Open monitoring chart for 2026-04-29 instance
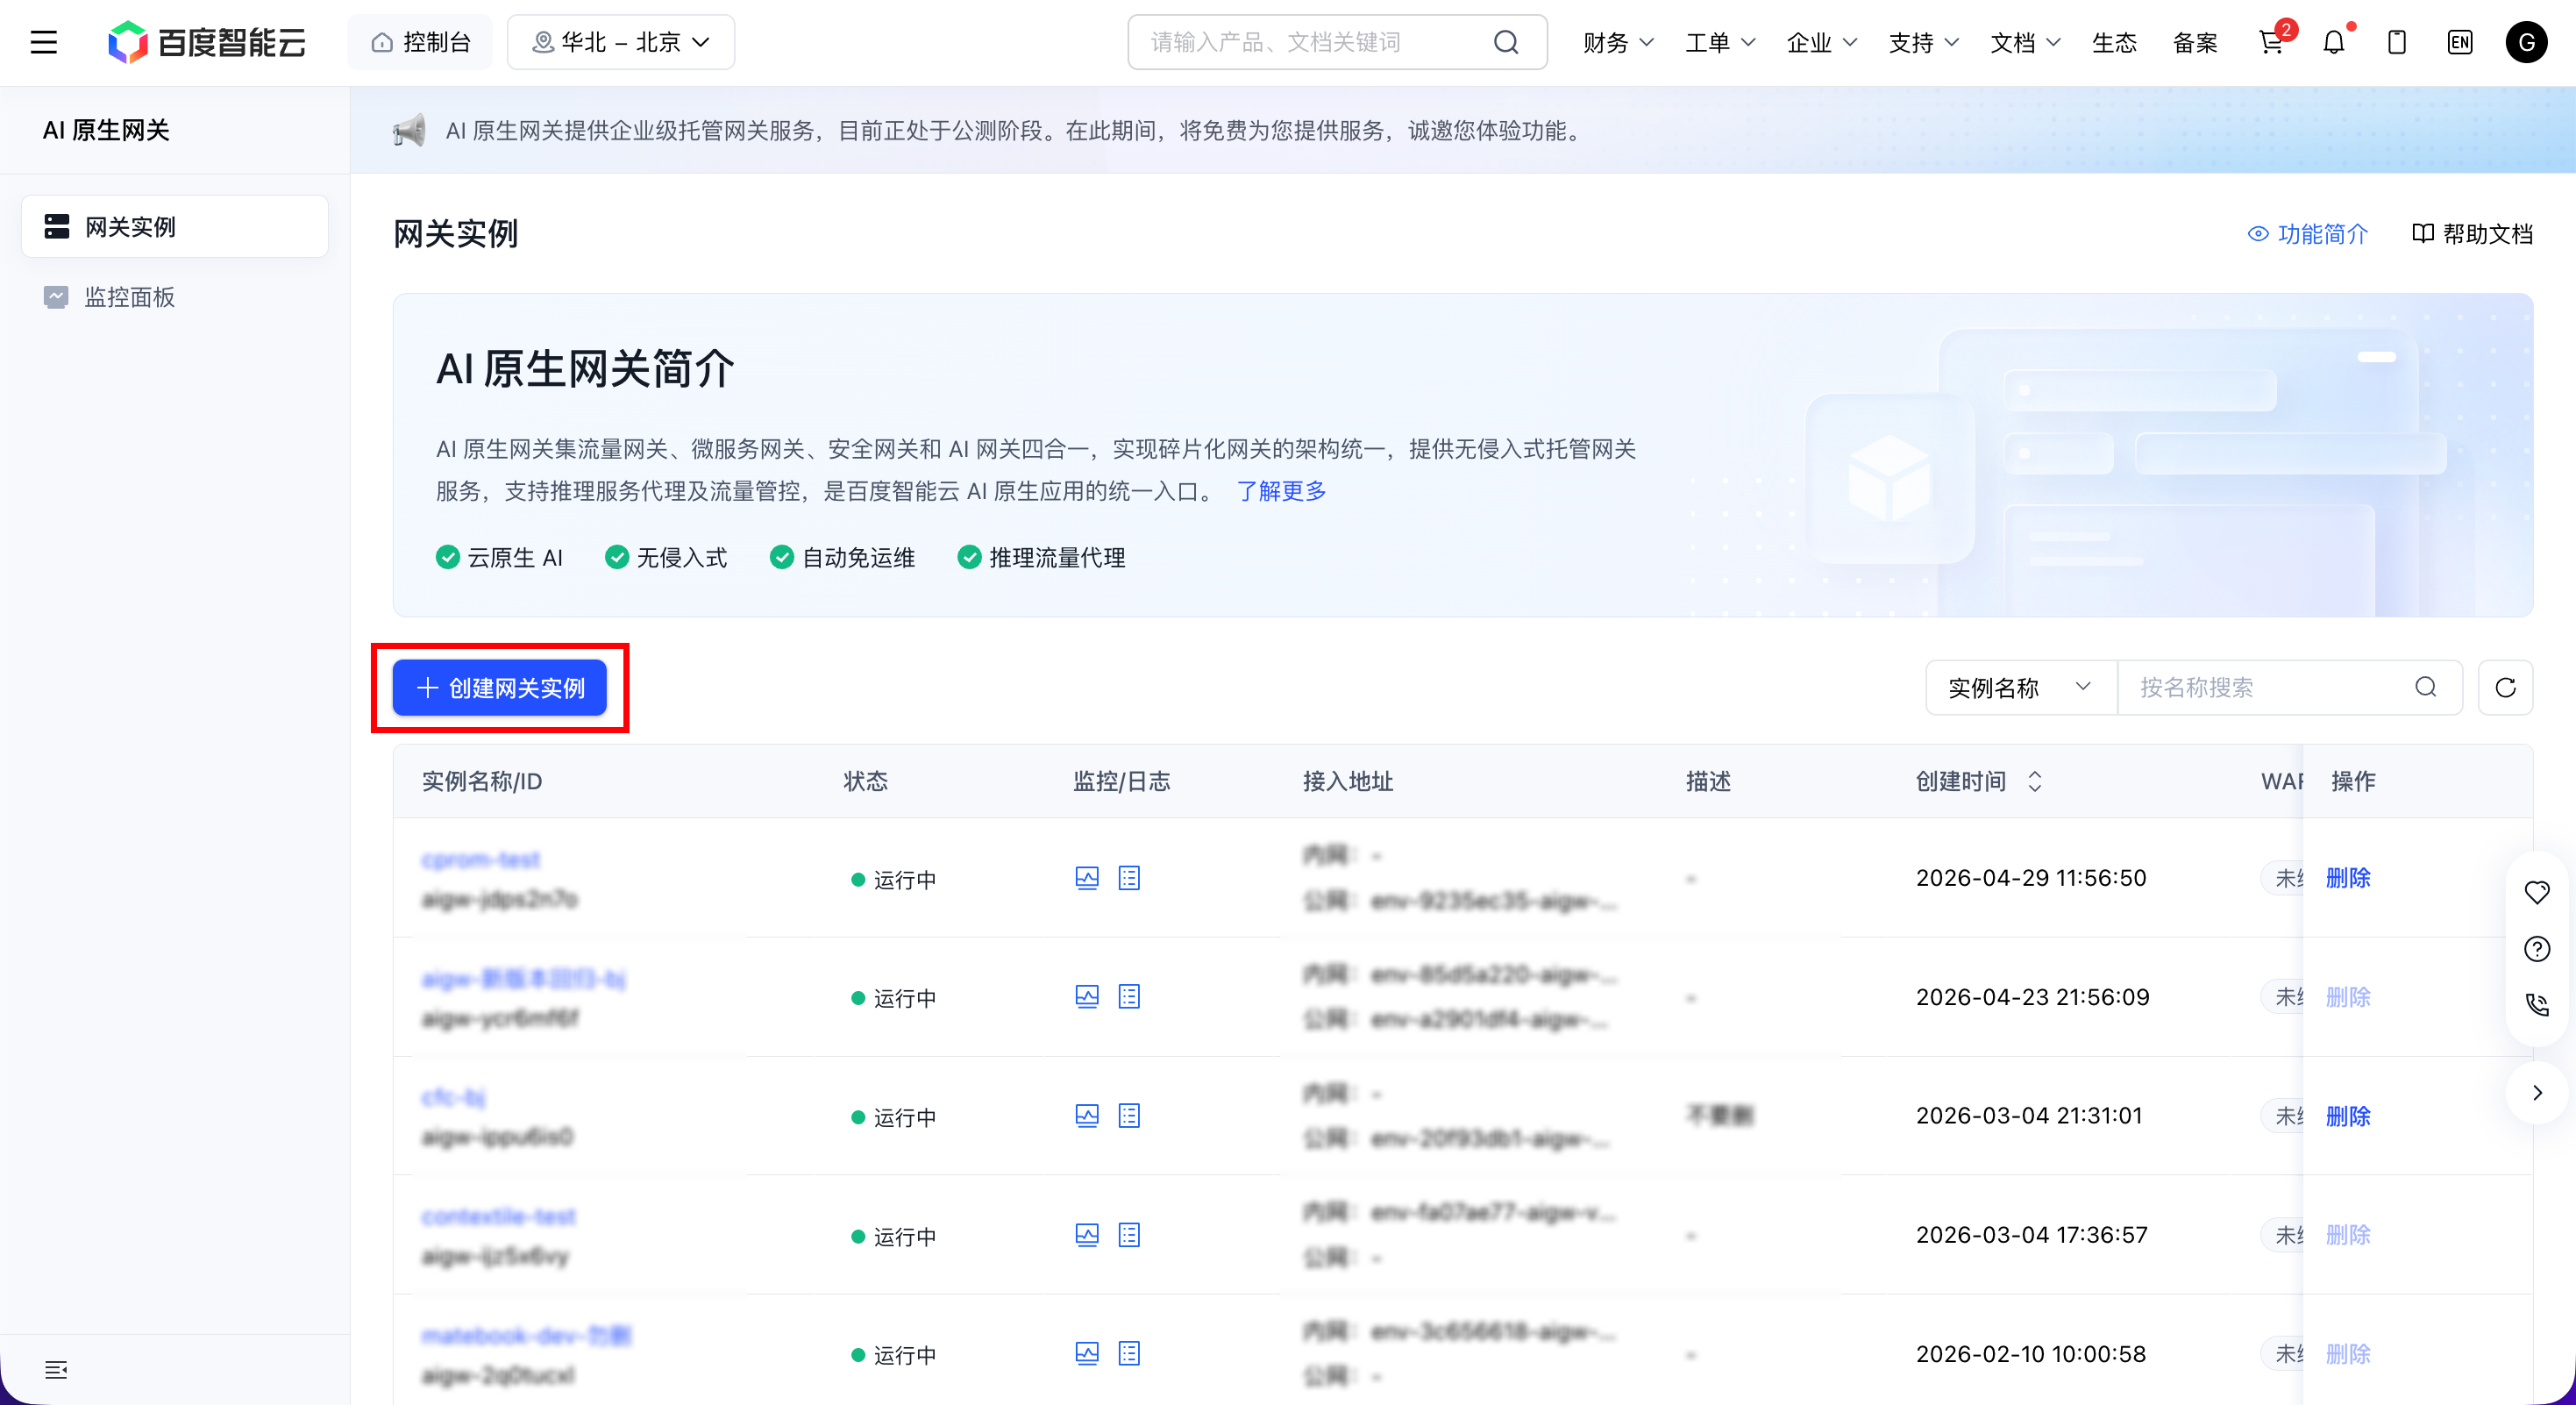 pos(1087,878)
